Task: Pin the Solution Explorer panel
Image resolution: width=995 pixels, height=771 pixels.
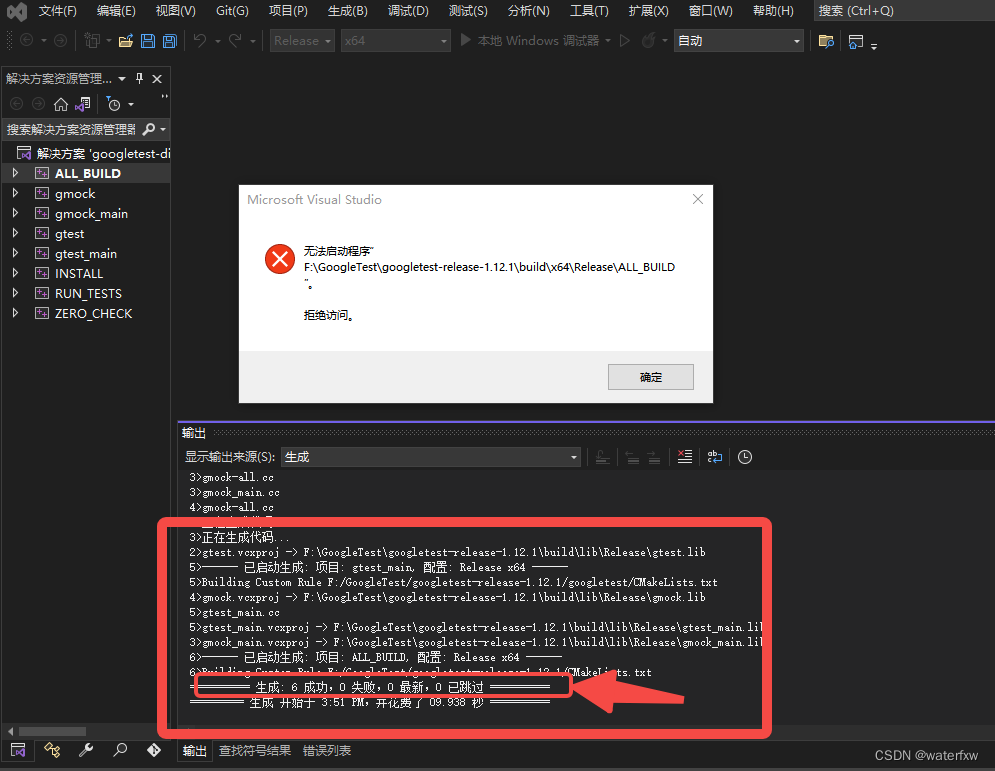Action: 140,78
